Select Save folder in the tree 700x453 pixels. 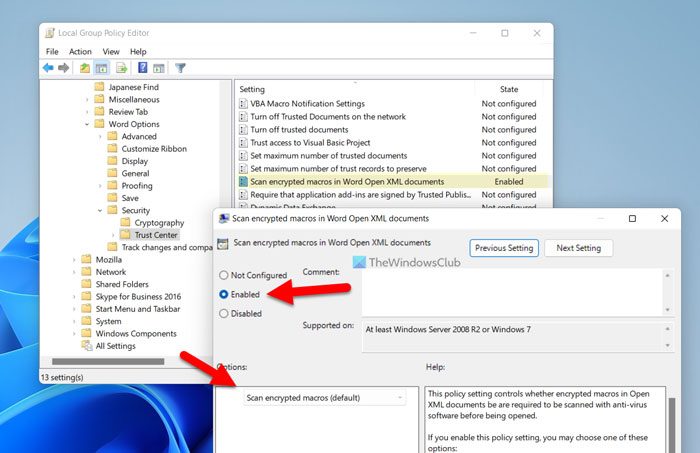(130, 198)
